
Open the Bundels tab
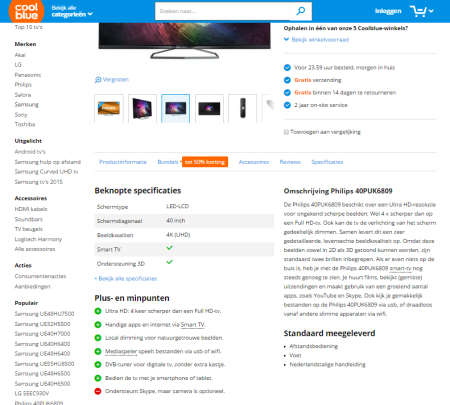[x=168, y=162]
